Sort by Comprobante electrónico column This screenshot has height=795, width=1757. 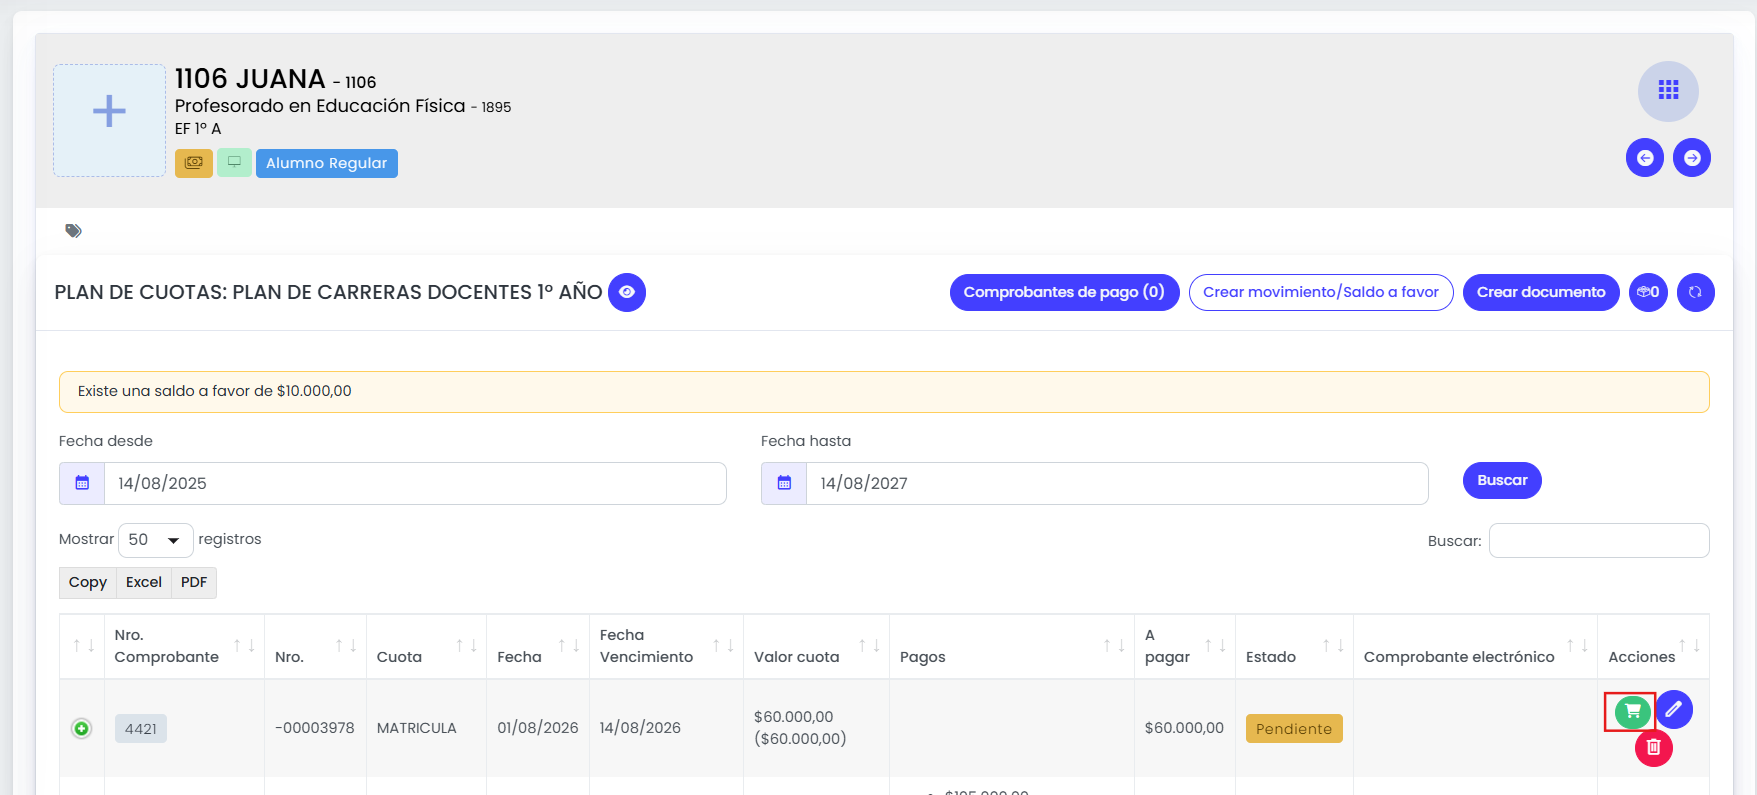click(1475, 646)
